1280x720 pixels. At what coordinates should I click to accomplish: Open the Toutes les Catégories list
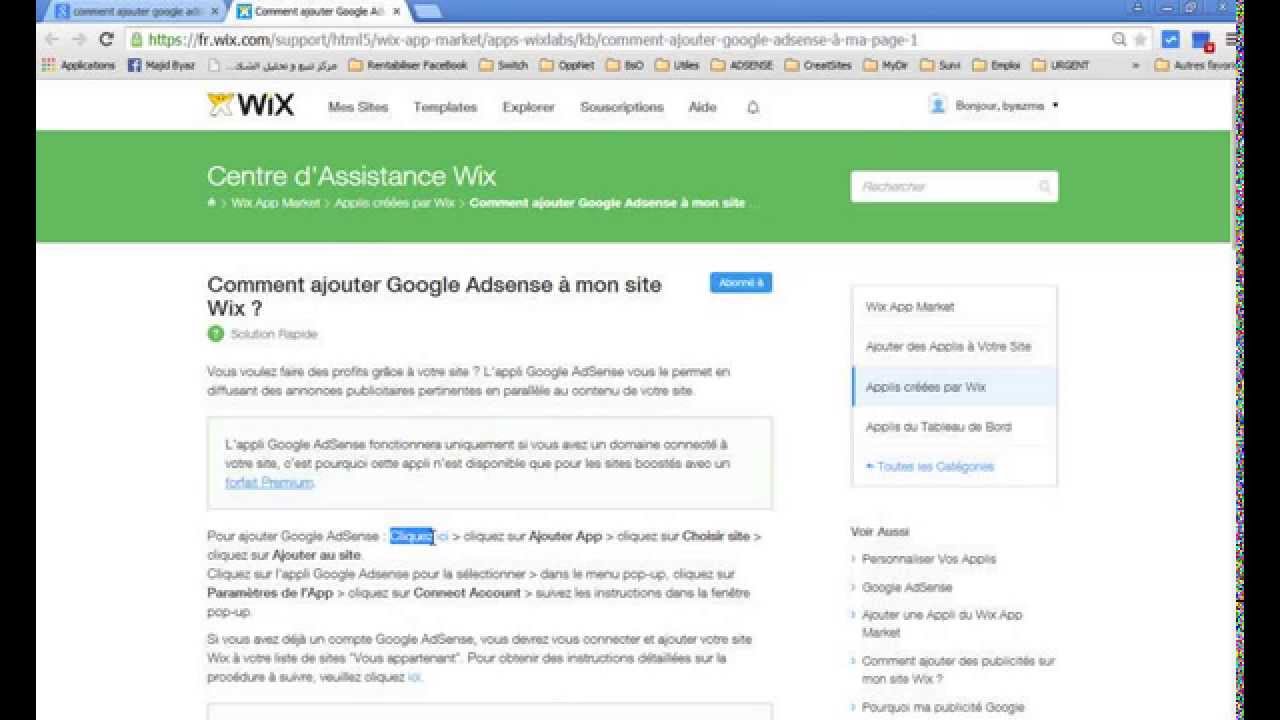(x=930, y=467)
